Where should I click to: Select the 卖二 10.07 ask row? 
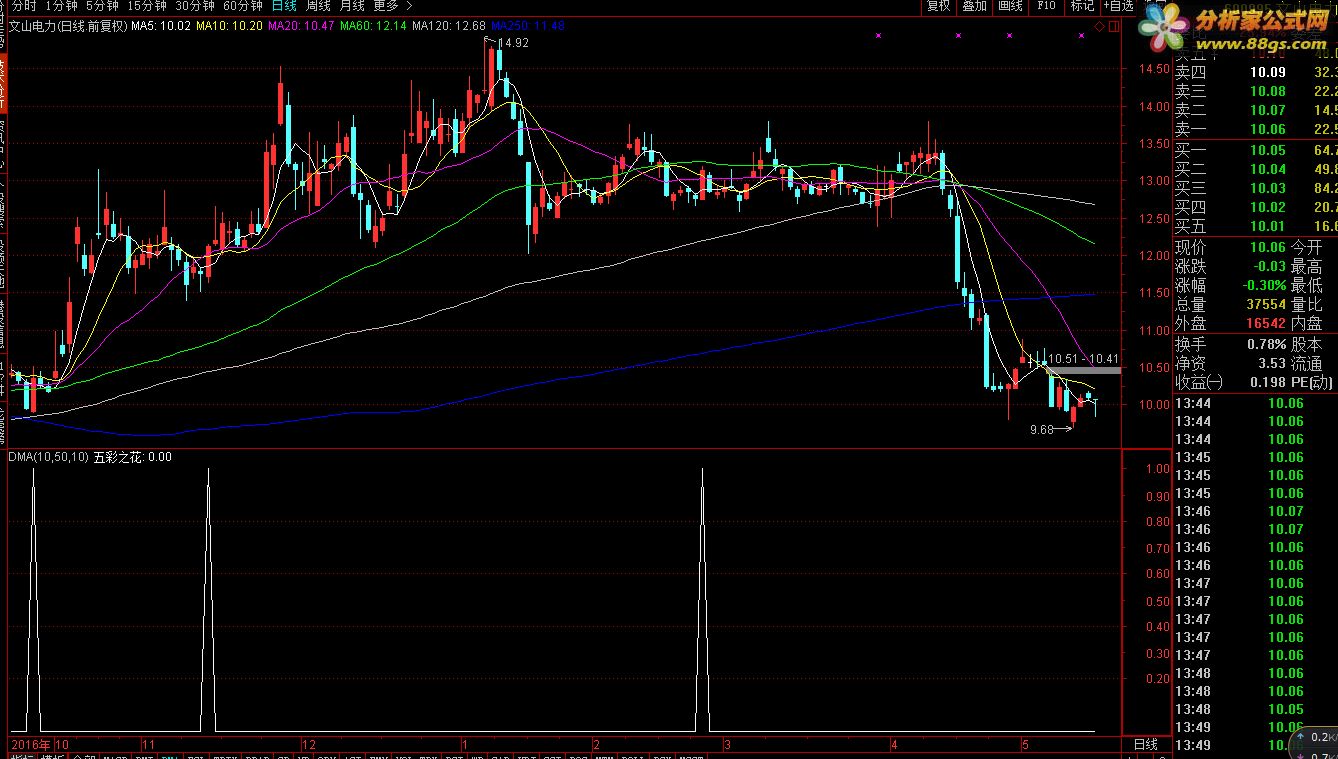coord(1255,110)
